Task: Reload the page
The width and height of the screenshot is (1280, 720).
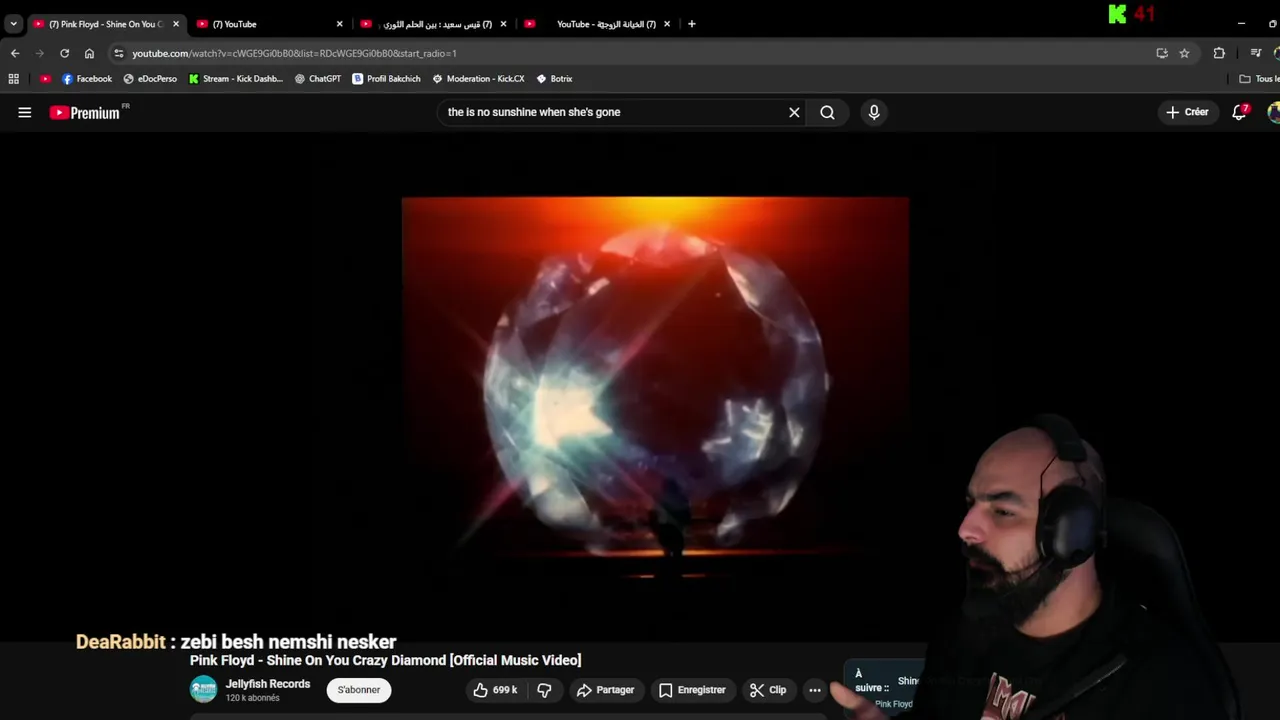Action: coord(64,53)
